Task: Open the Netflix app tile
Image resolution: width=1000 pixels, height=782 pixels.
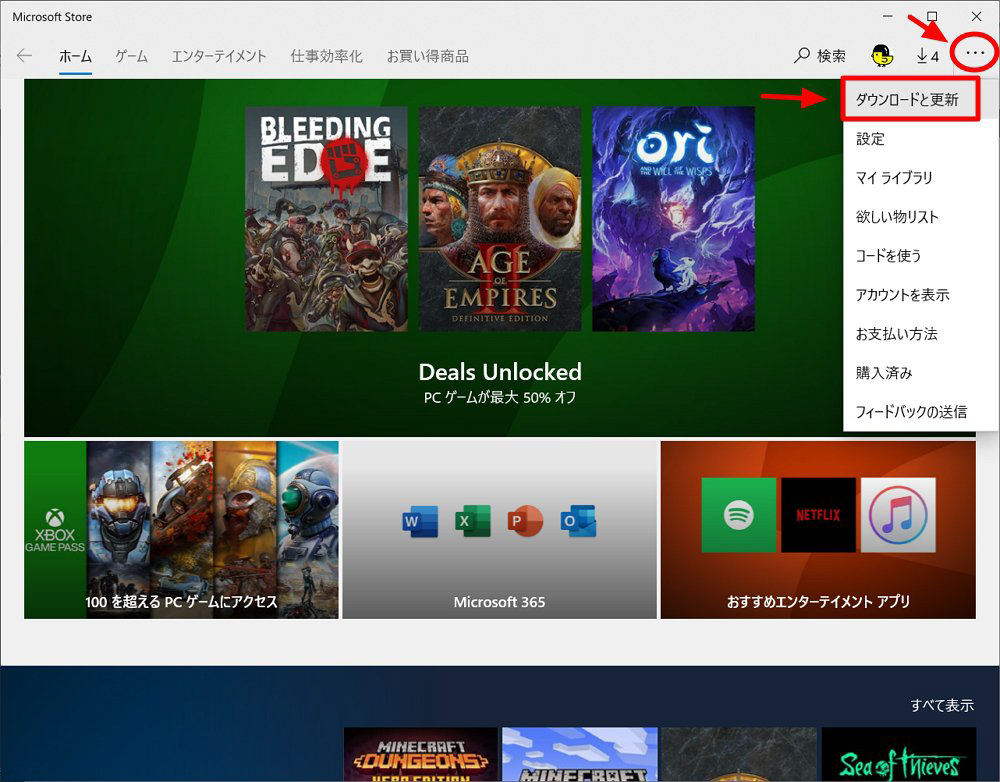Action: tap(818, 515)
